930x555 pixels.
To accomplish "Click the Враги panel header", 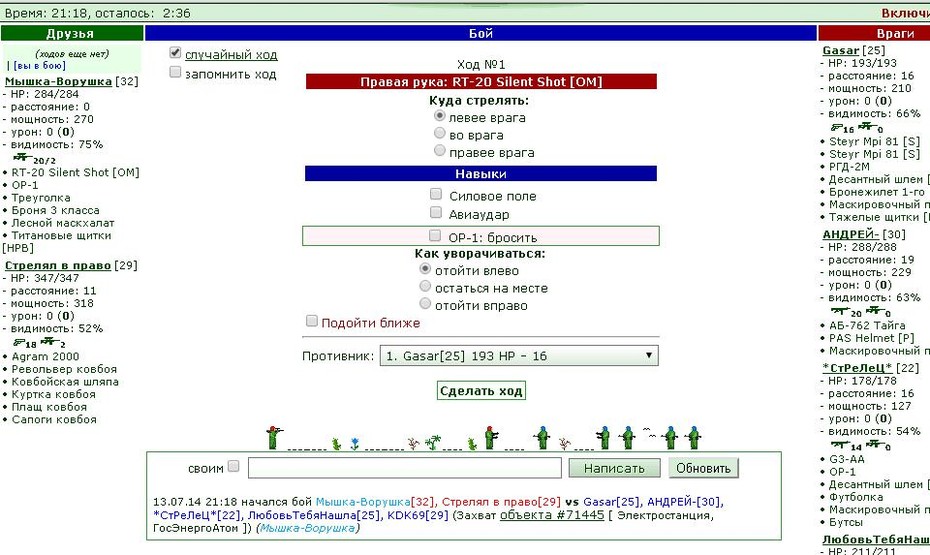I will coord(874,33).
